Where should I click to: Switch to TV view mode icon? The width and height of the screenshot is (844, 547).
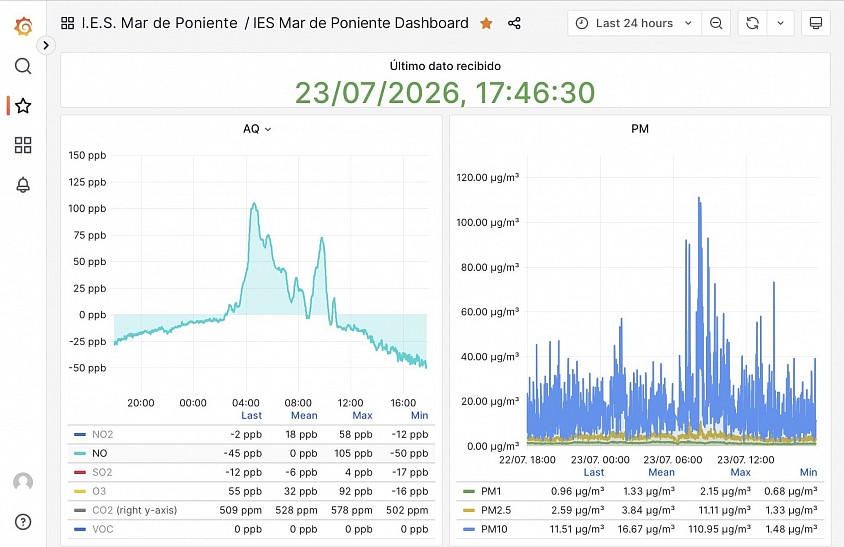[815, 23]
